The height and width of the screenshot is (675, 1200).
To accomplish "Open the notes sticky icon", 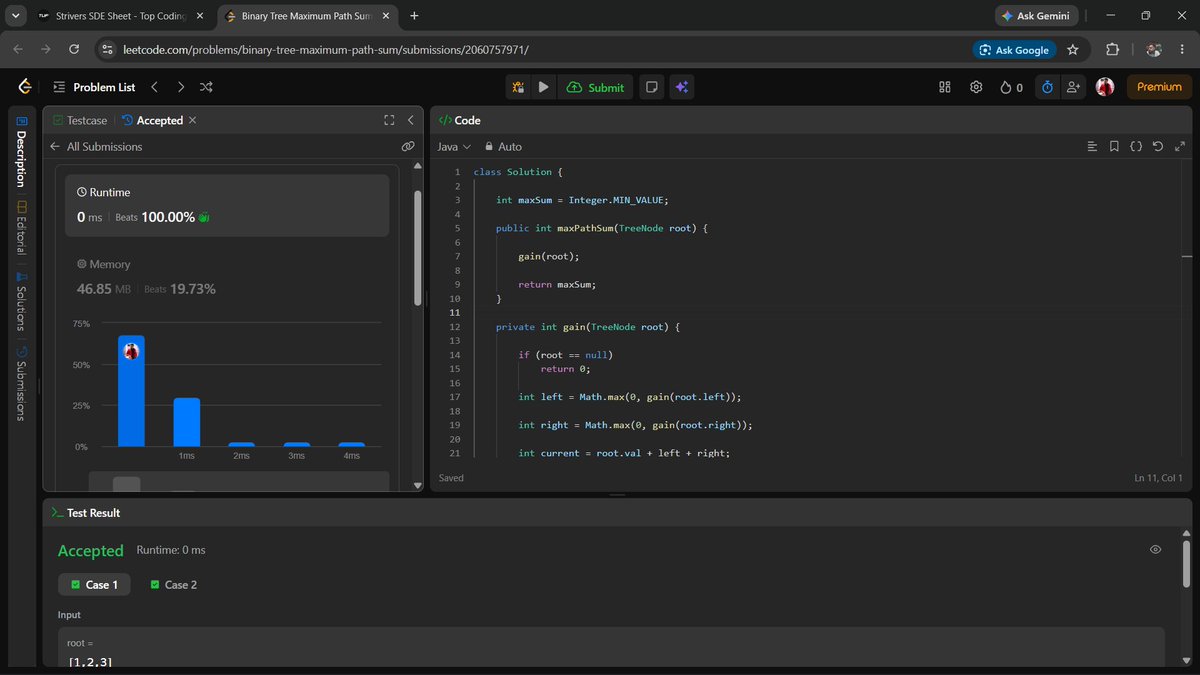I will 652,87.
